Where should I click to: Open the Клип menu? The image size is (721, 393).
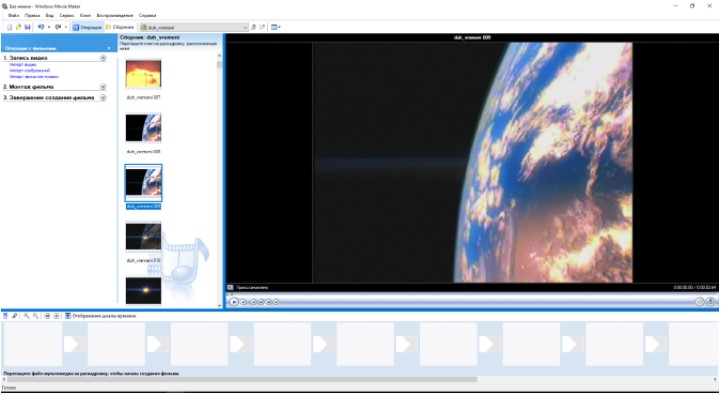click(x=86, y=15)
